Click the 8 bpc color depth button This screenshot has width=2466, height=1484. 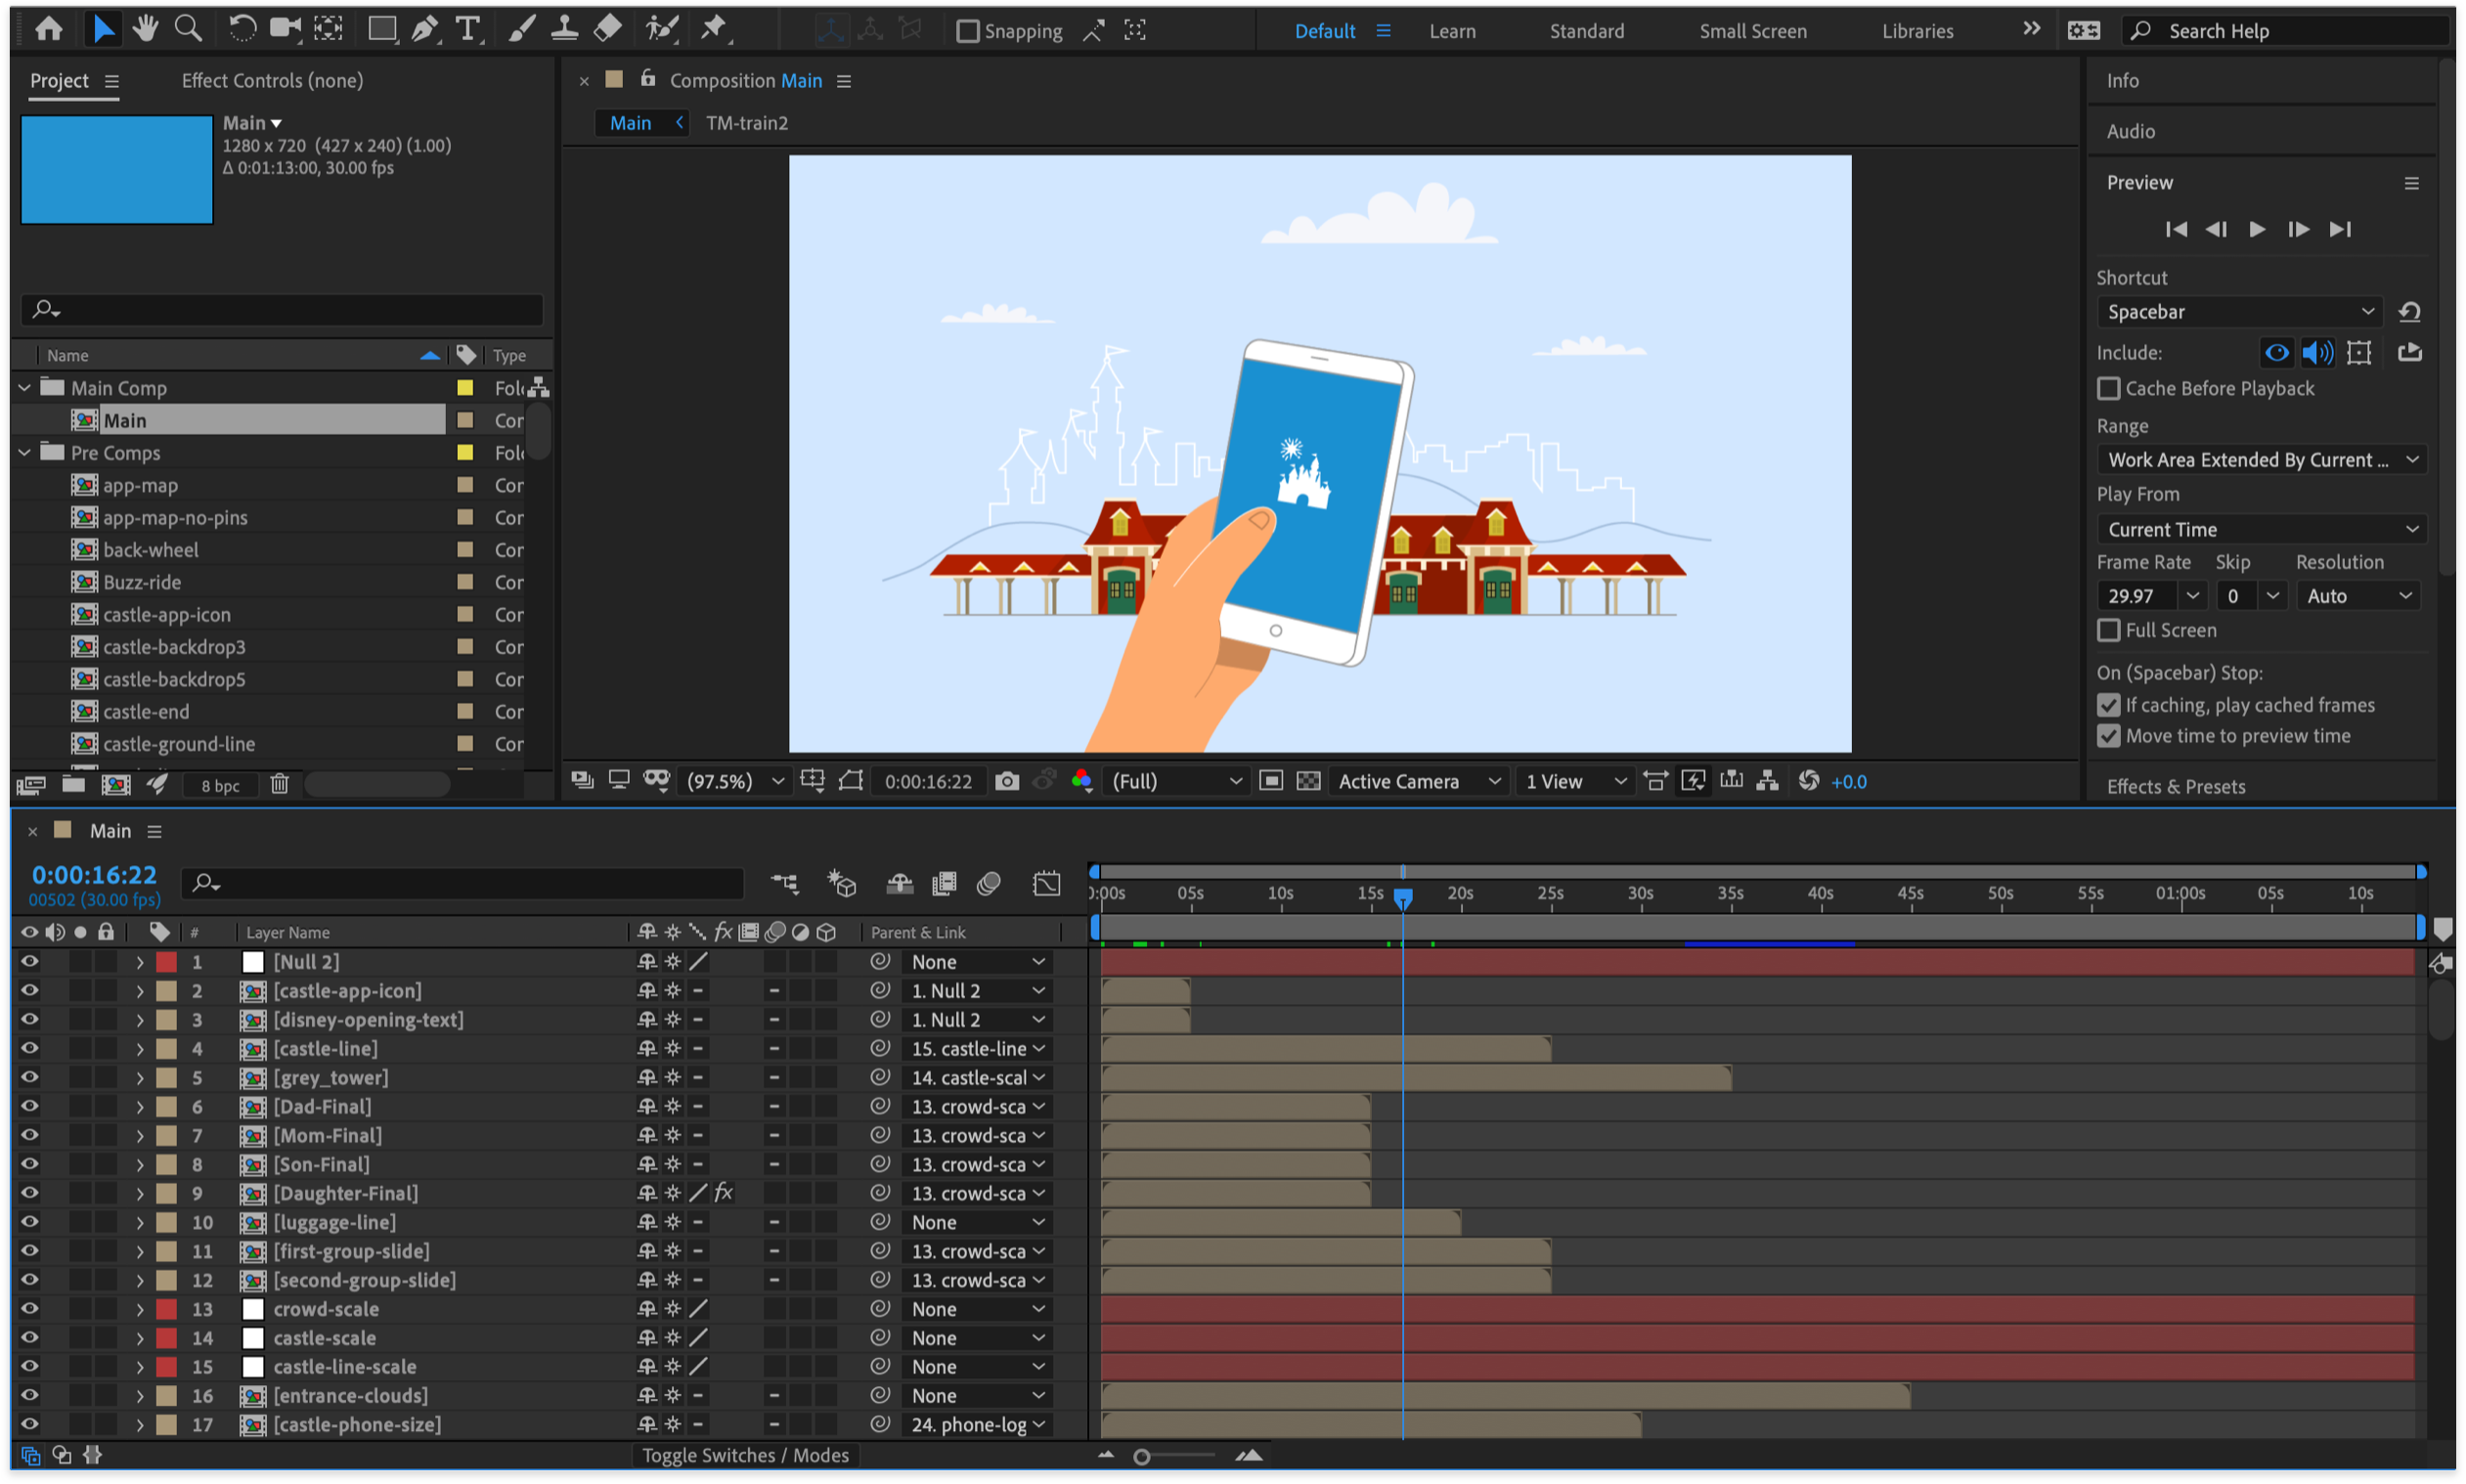coord(220,786)
